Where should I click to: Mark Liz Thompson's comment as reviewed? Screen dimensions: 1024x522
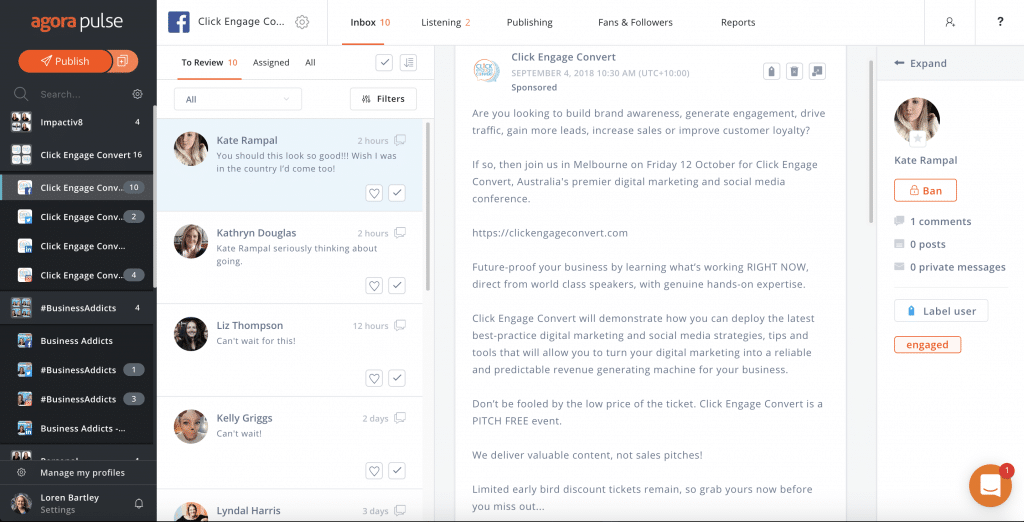coord(397,378)
